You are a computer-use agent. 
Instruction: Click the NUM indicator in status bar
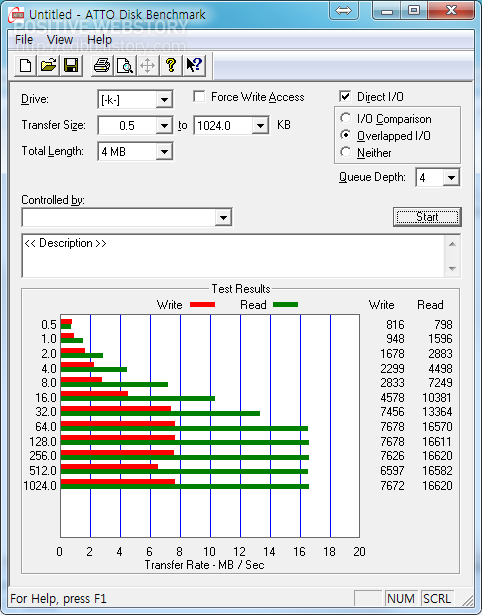[400, 599]
